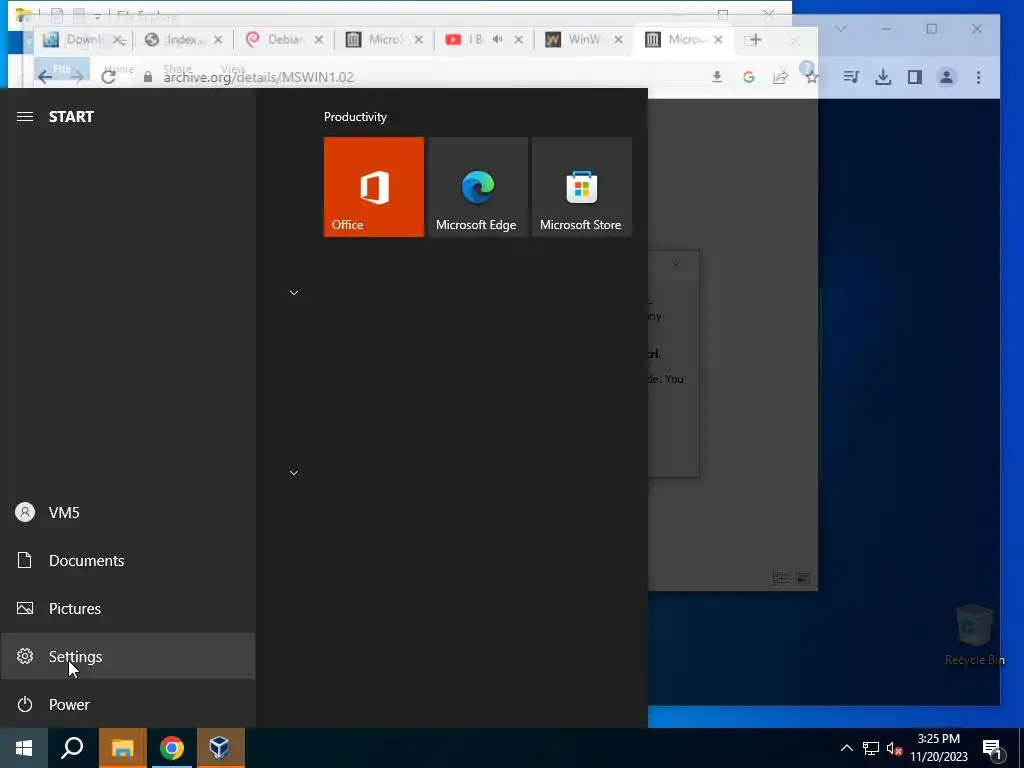Open the Power options
The width and height of the screenshot is (1024, 768).
pyautogui.click(x=127, y=704)
